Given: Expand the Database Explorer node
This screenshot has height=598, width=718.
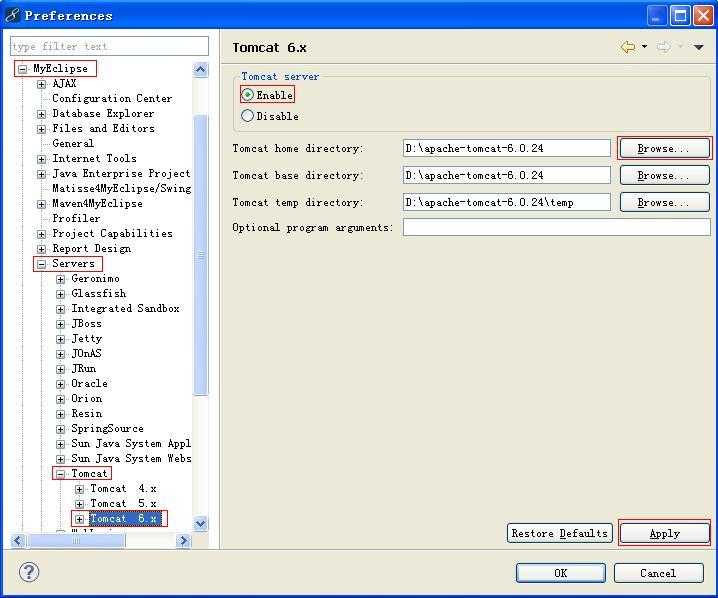Looking at the screenshot, I should point(42,114).
